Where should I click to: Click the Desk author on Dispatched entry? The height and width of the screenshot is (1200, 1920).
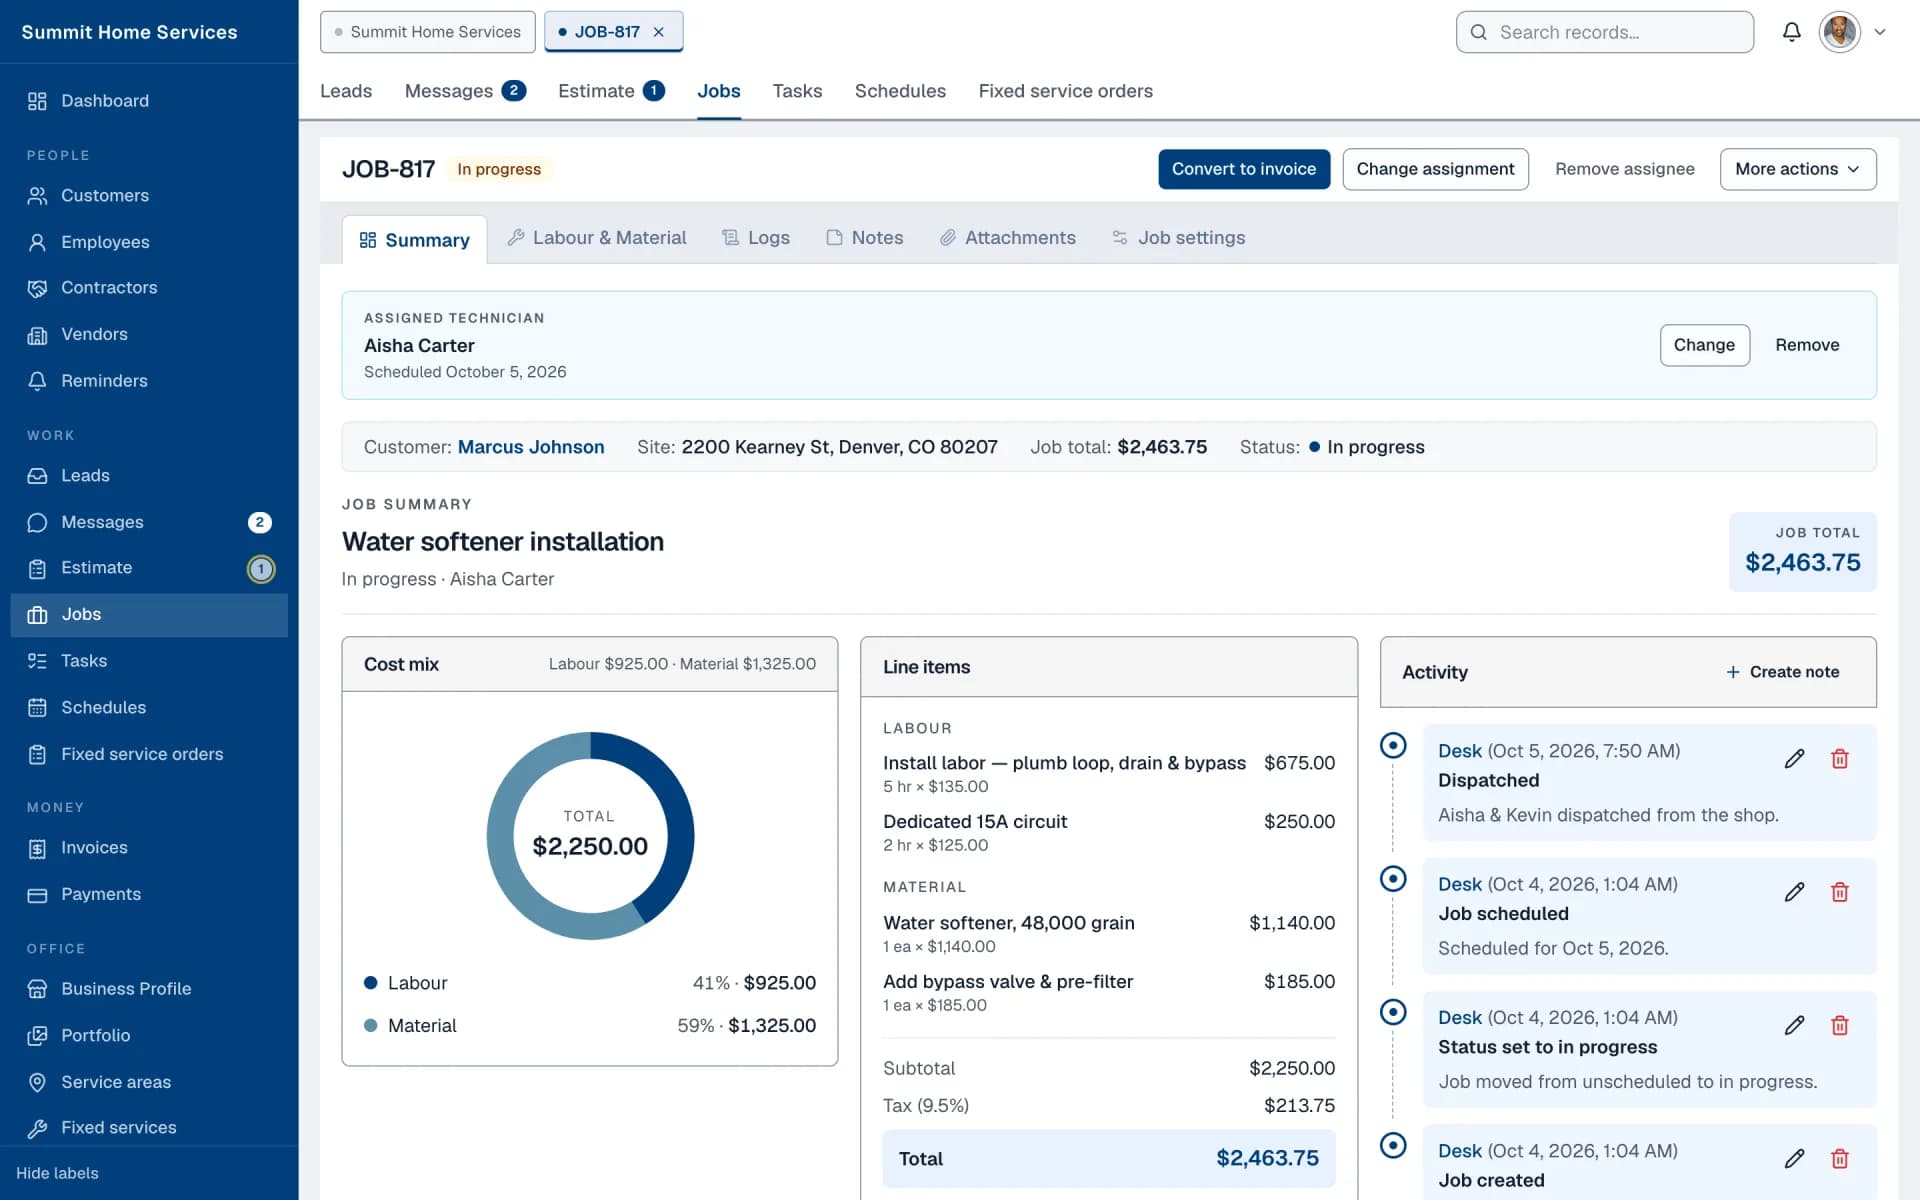pos(1459,751)
